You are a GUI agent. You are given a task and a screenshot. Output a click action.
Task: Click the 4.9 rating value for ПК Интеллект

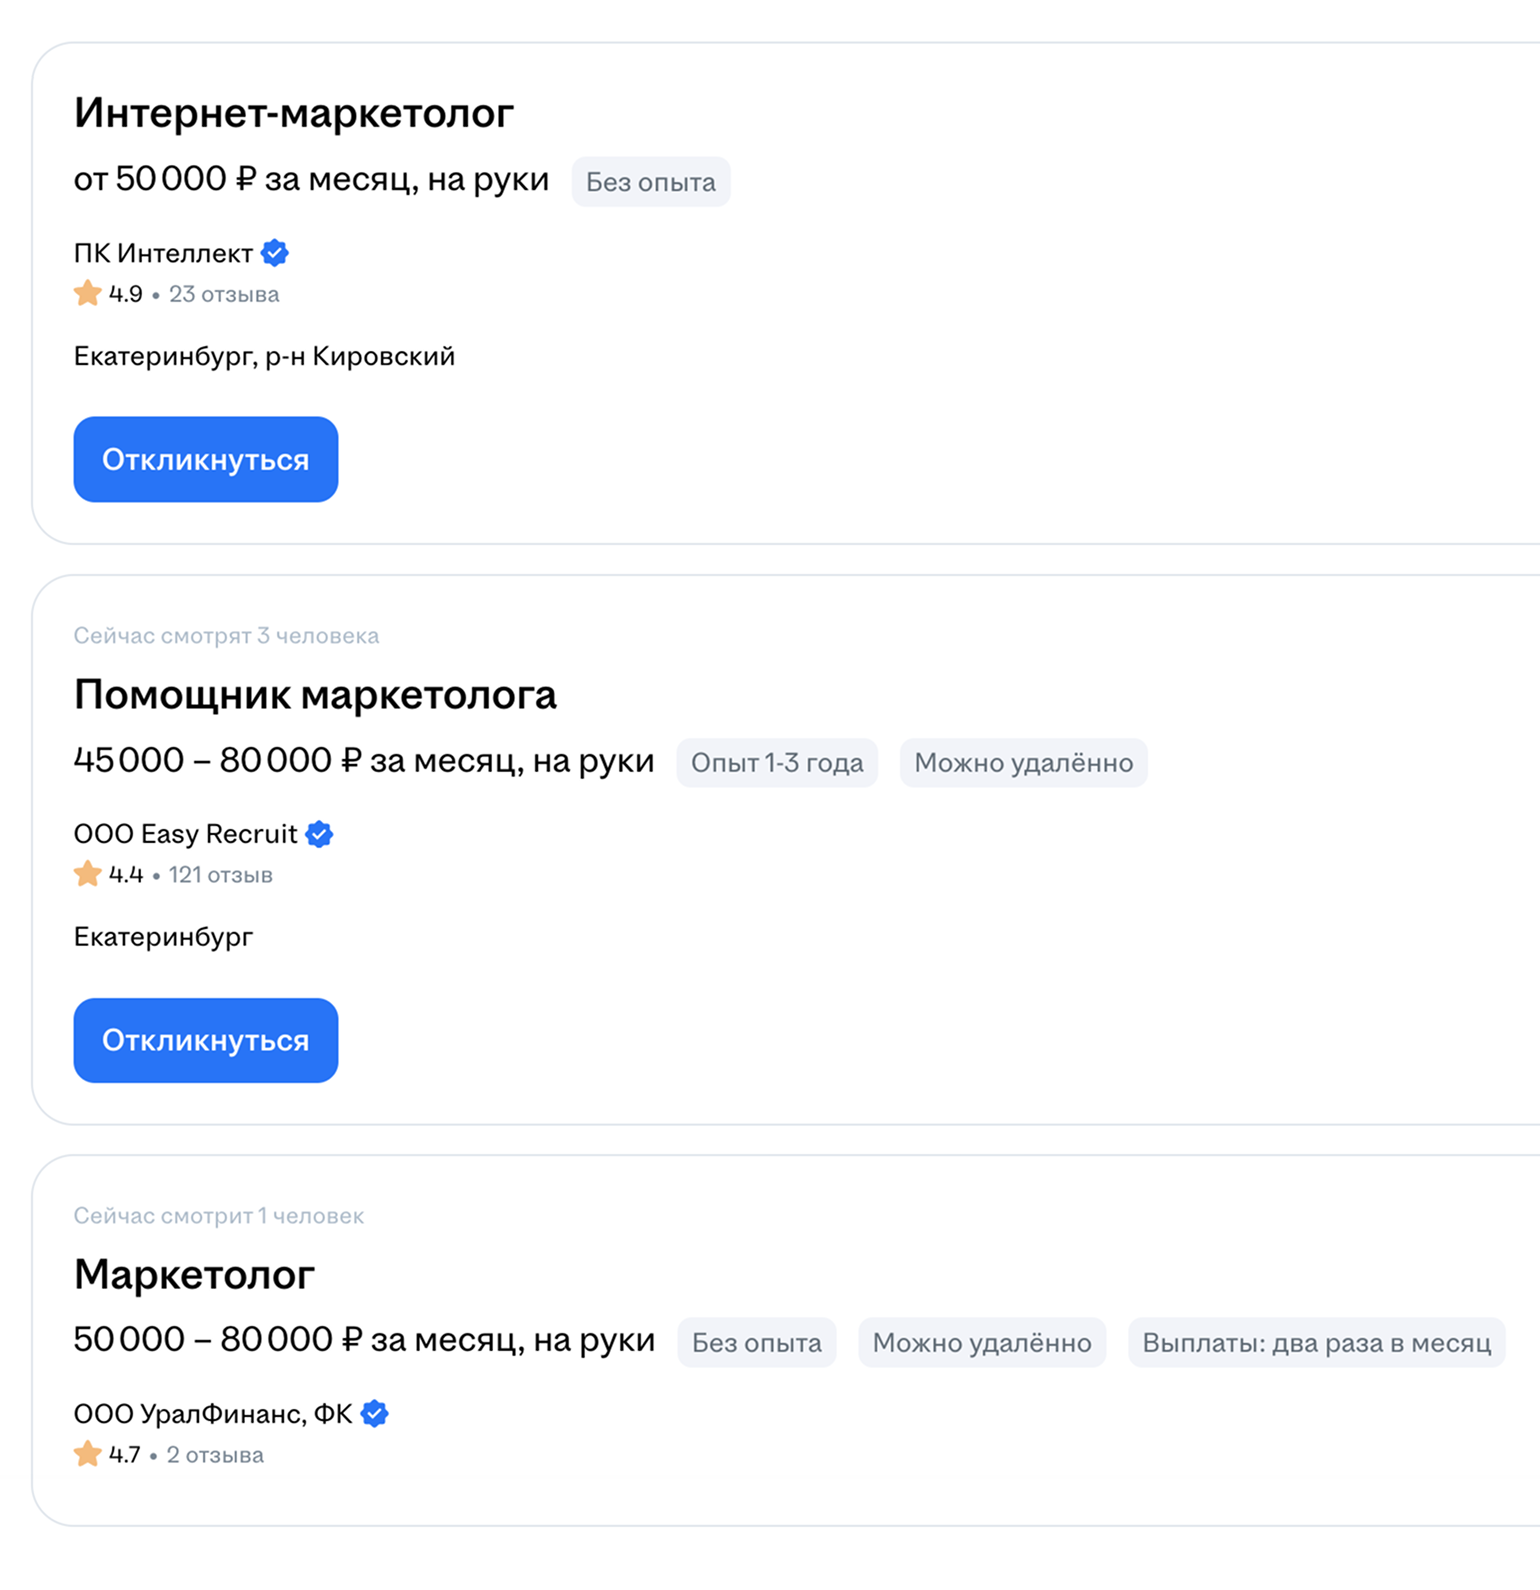(124, 293)
